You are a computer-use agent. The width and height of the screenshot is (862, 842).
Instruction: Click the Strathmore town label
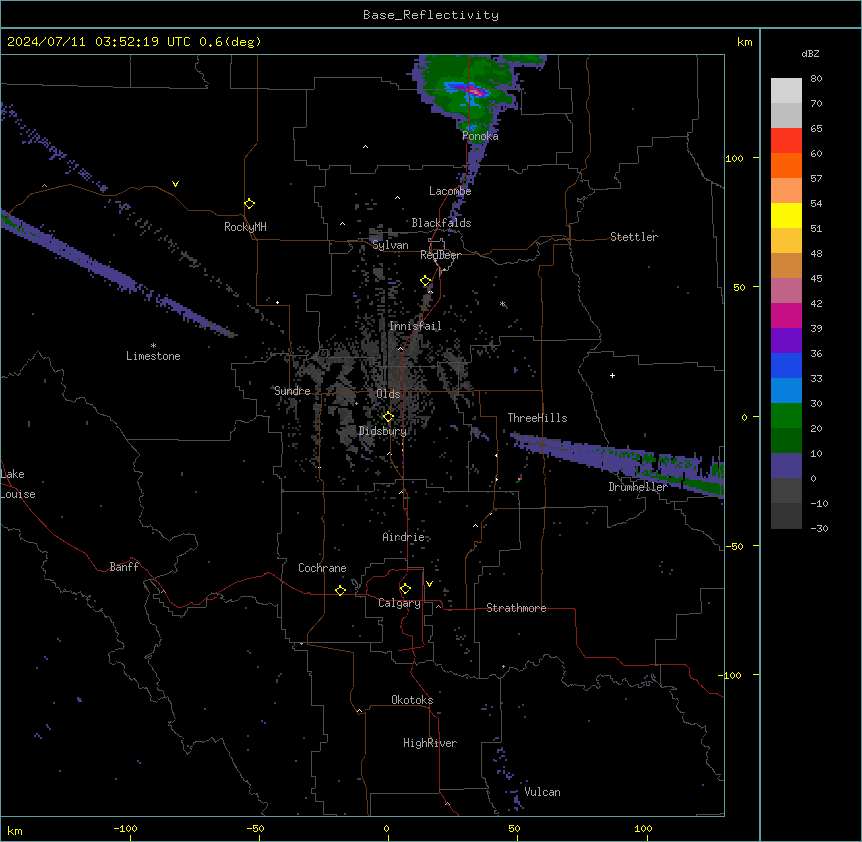(x=516, y=608)
